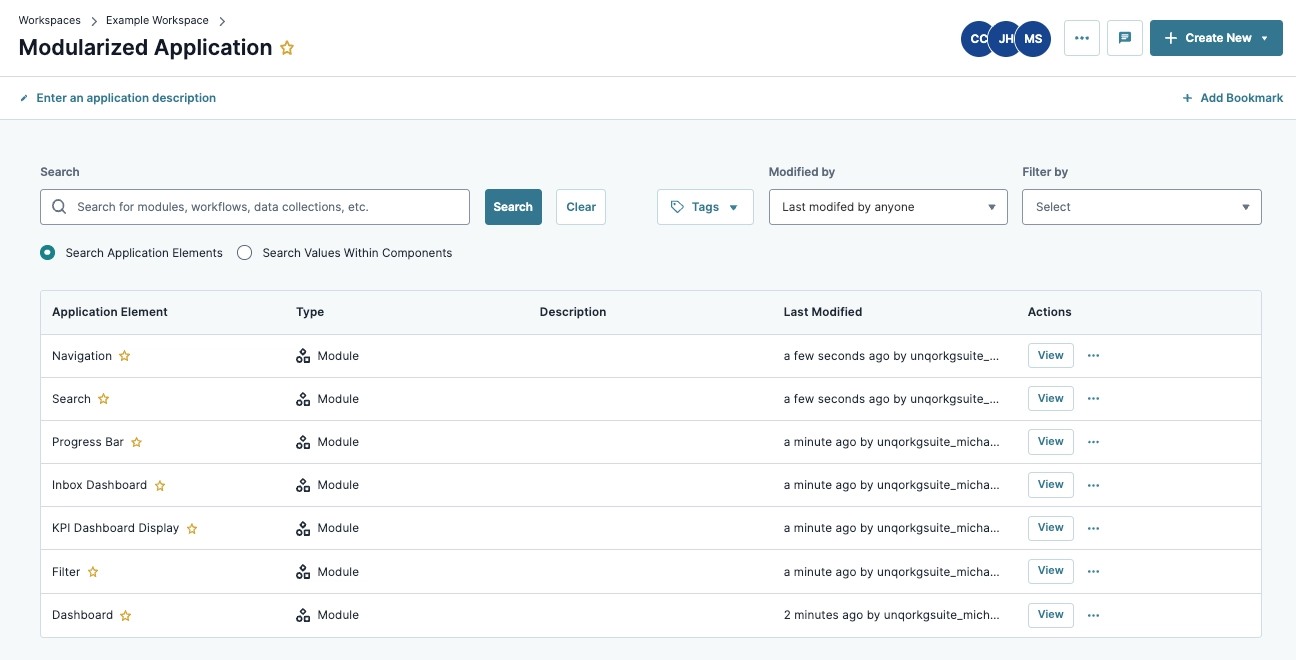Select Search Application Elements radio button
The width and height of the screenshot is (1296, 660).
pyautogui.click(x=47, y=252)
